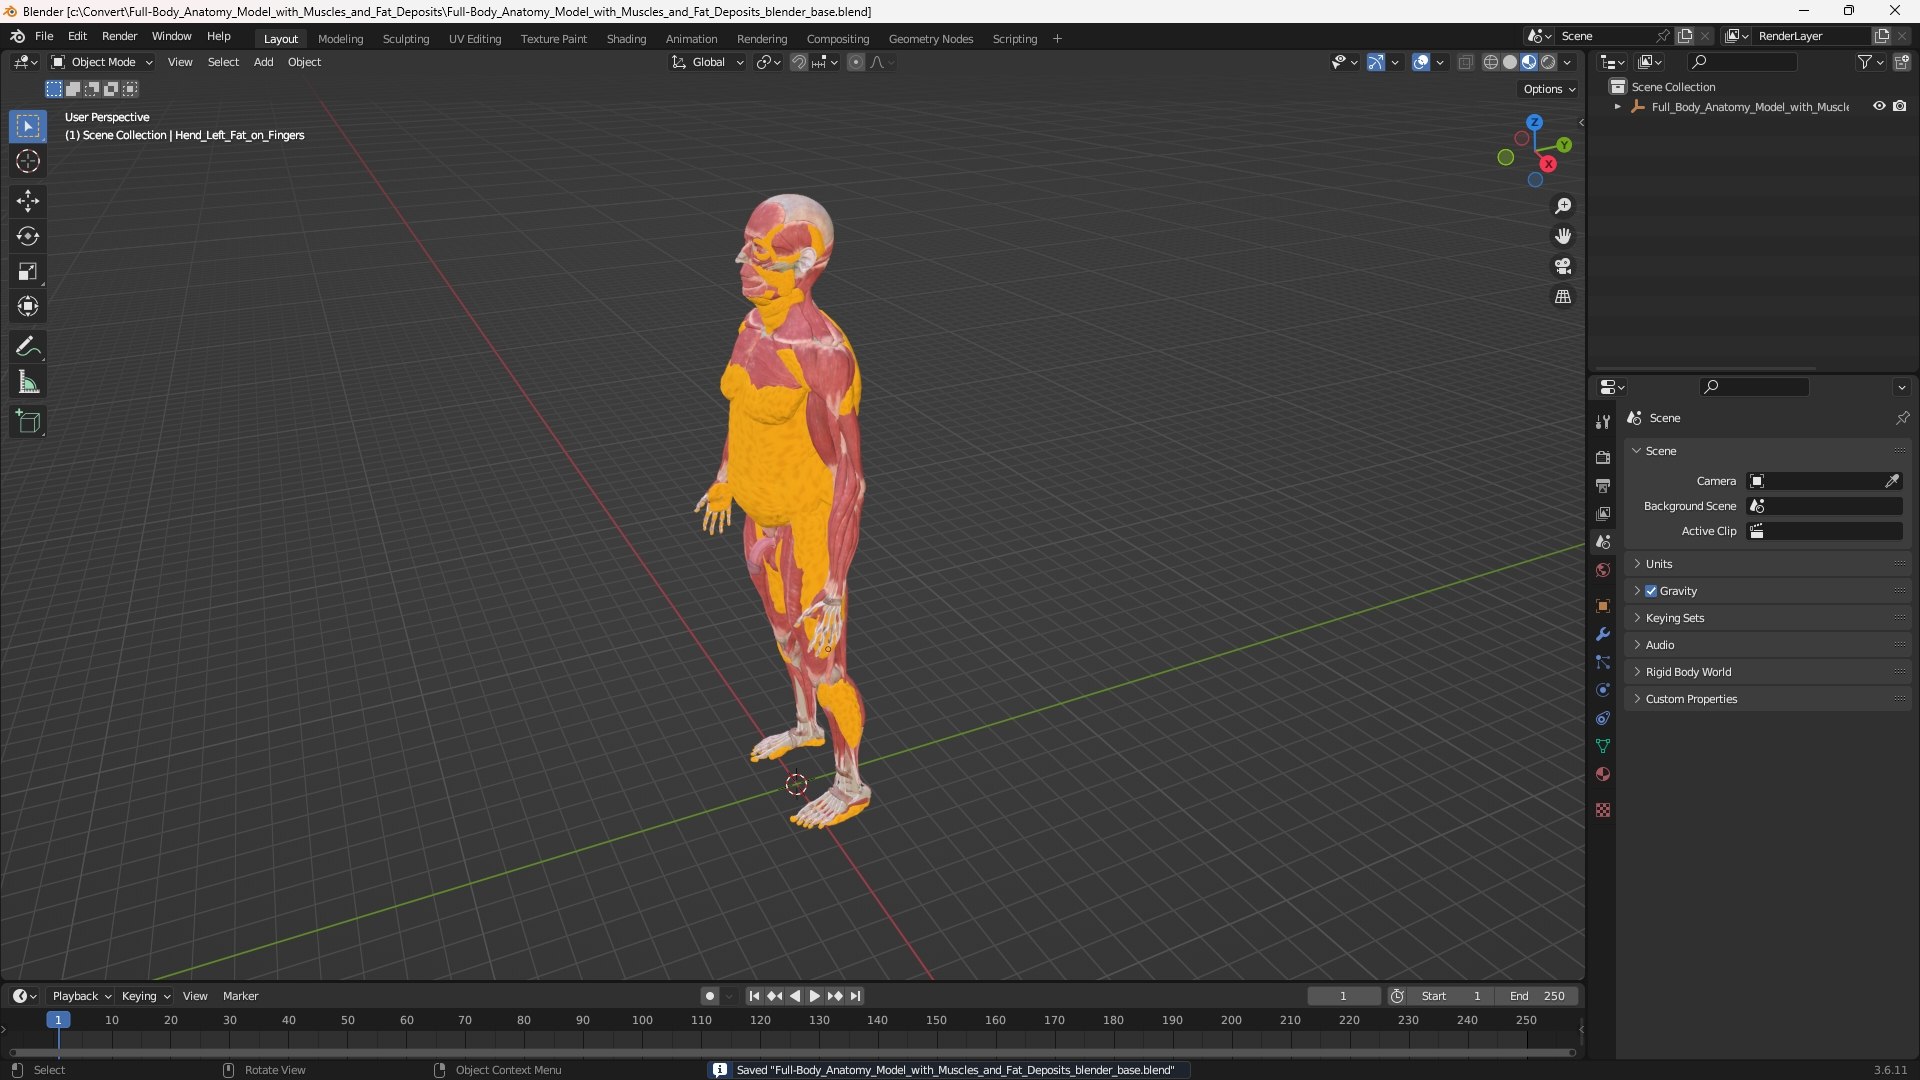Activate the Move tool

[28, 201]
